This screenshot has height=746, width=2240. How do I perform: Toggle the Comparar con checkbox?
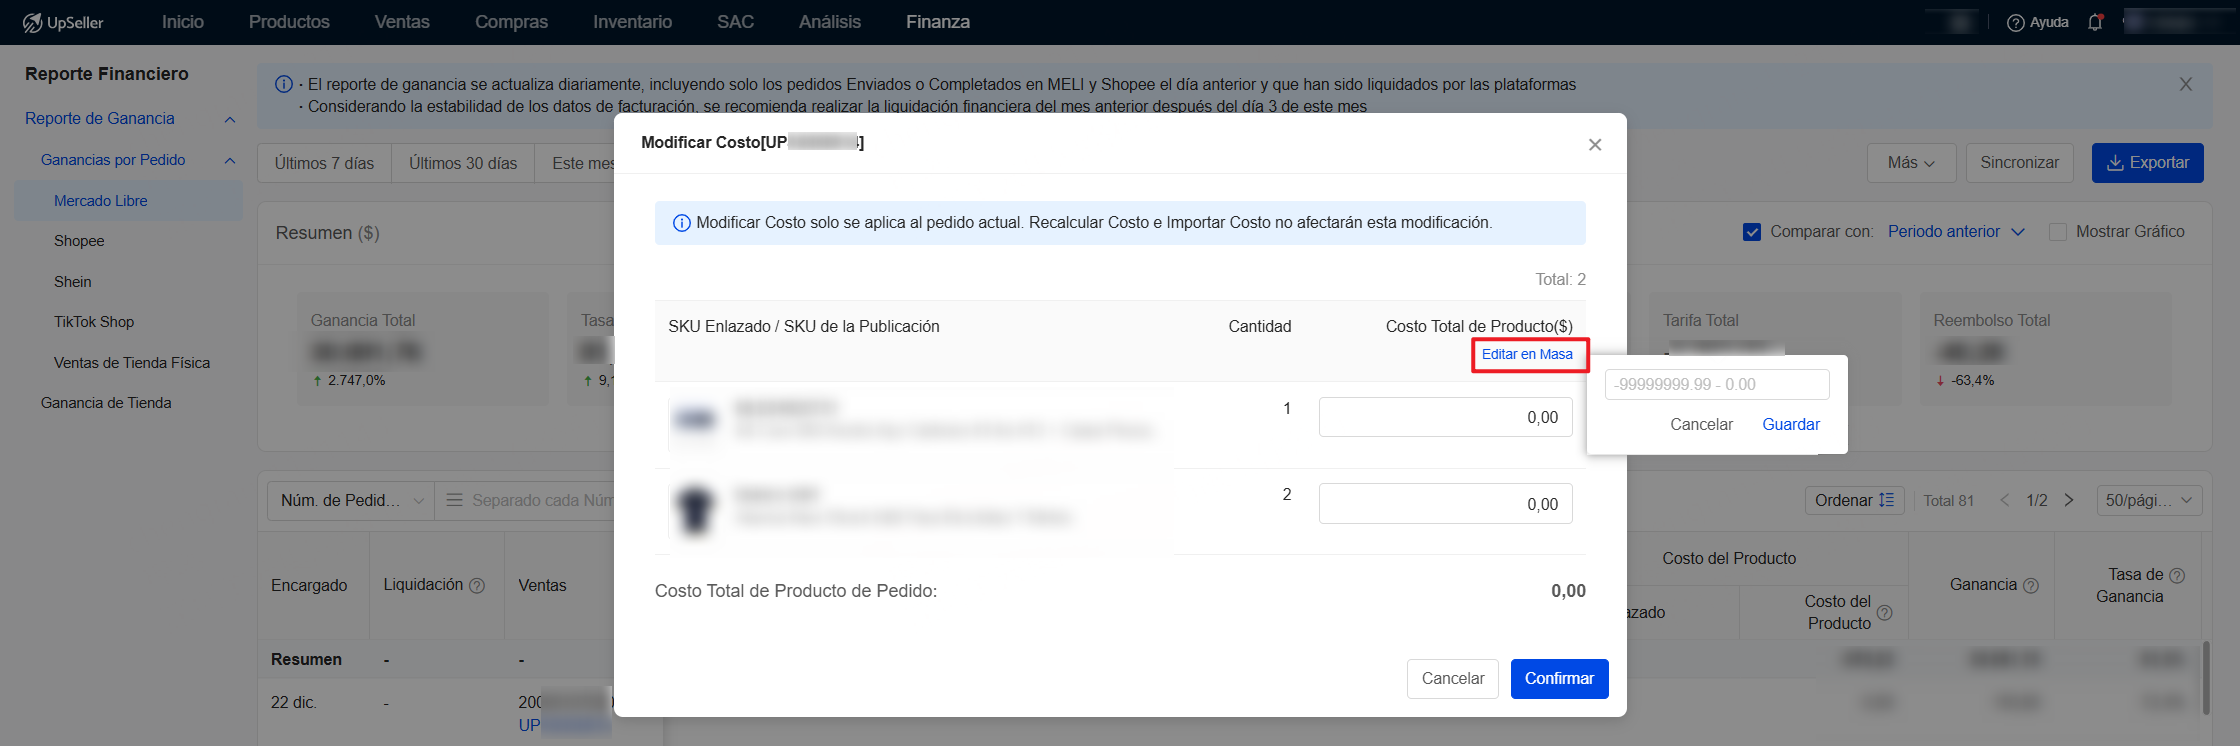click(x=1752, y=232)
